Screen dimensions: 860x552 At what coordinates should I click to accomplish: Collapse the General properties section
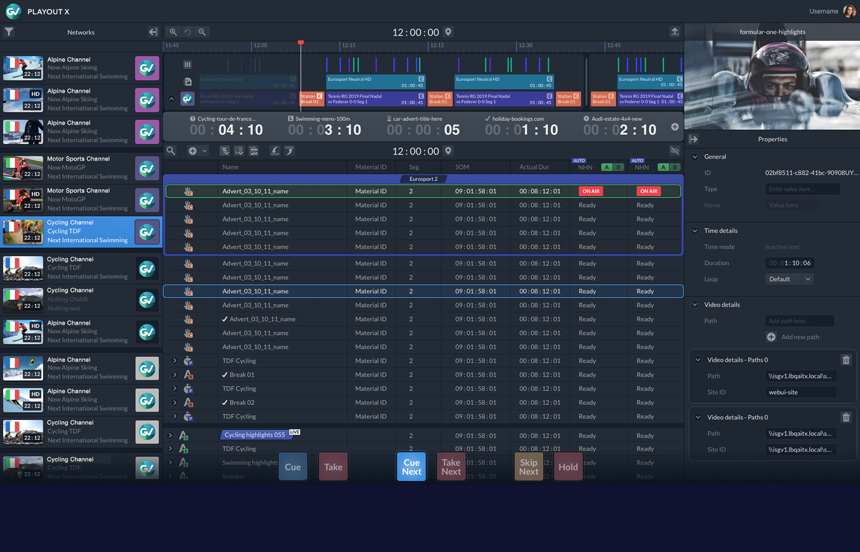point(695,157)
